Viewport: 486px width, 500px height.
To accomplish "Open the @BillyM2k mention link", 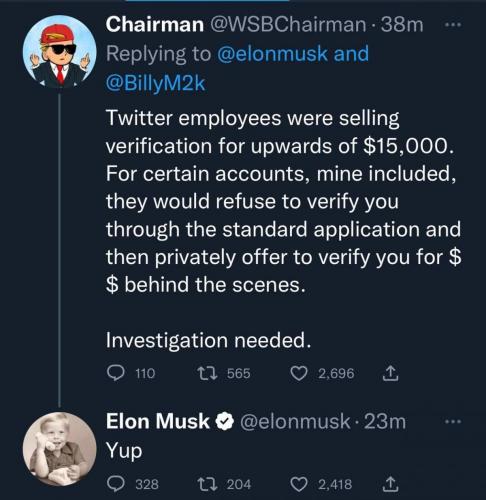I will click(155, 83).
